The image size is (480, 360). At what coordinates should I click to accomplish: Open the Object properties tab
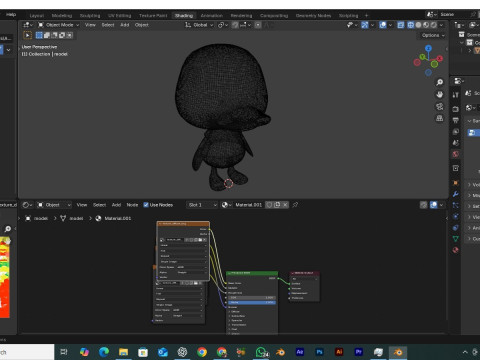click(x=456, y=183)
